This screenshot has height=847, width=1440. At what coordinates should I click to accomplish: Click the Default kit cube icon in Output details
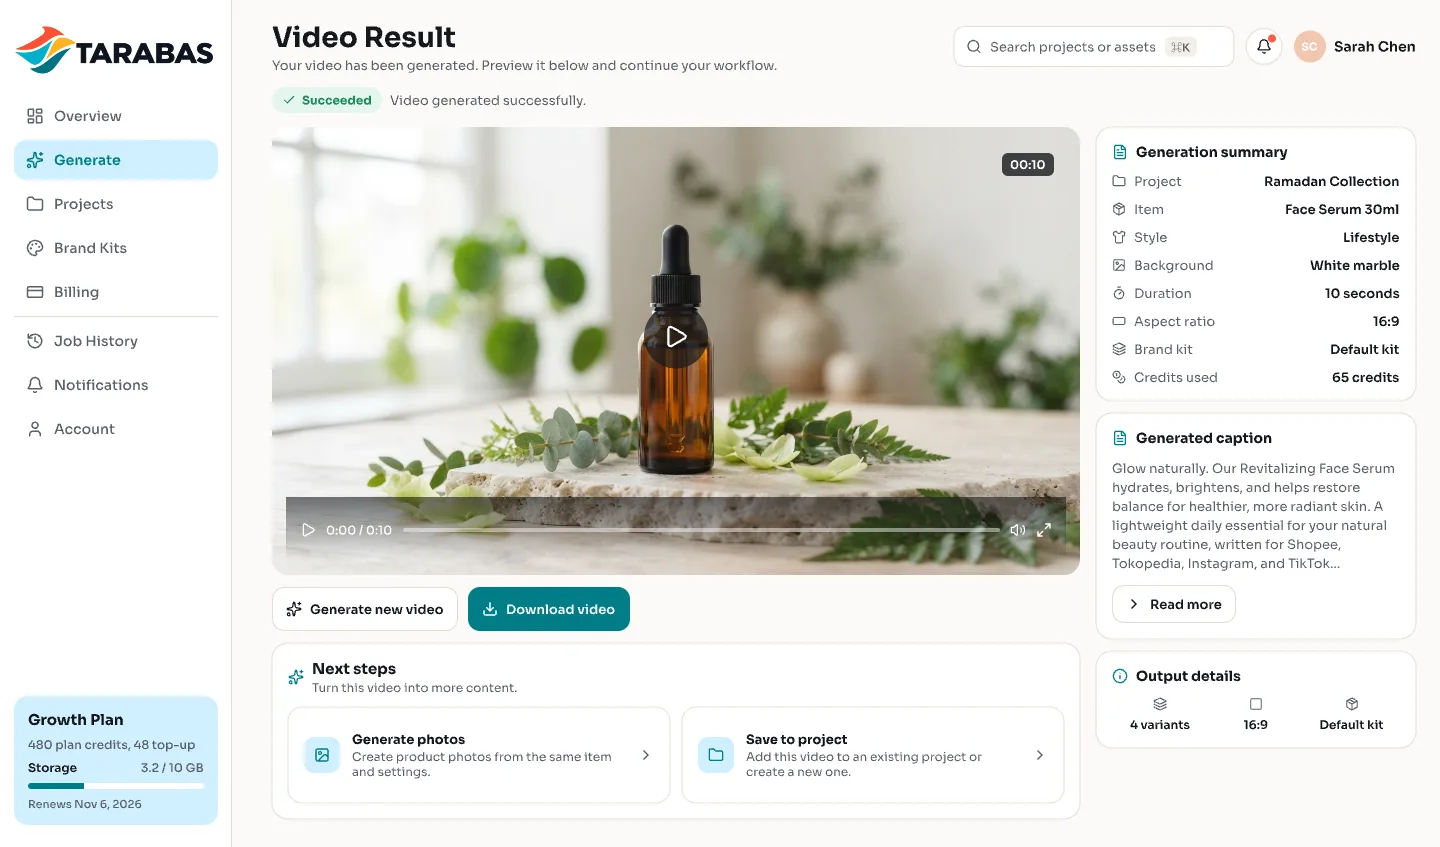(x=1352, y=704)
